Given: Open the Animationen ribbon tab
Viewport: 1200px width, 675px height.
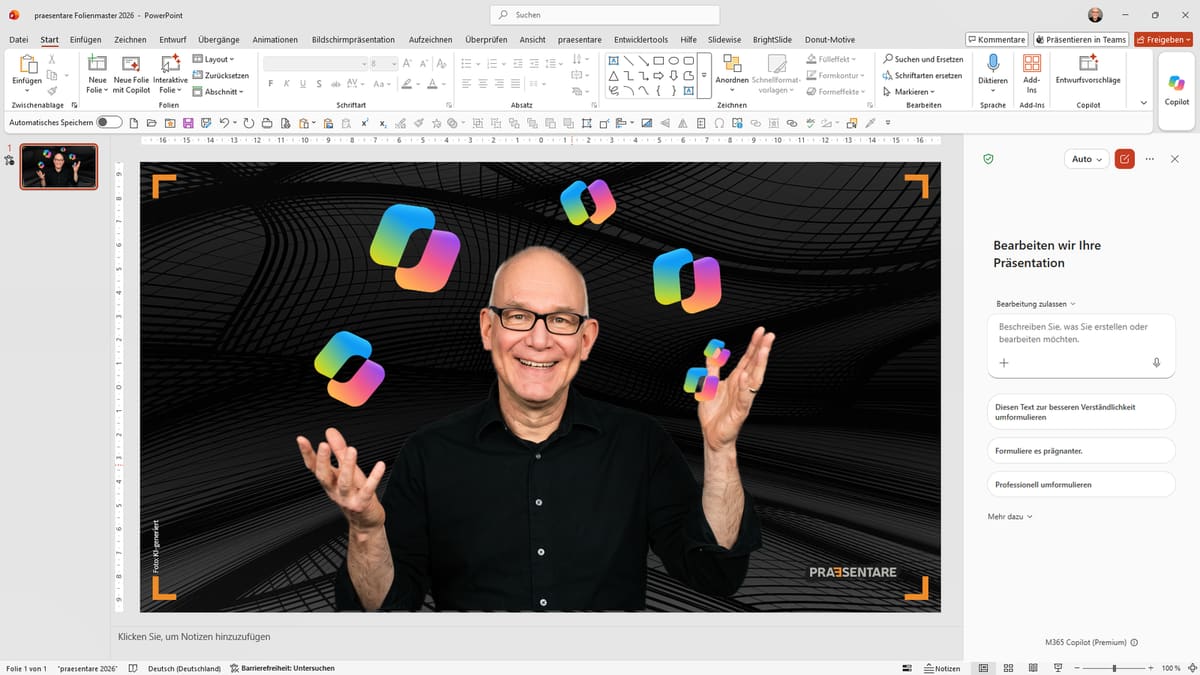Looking at the screenshot, I should (x=275, y=40).
